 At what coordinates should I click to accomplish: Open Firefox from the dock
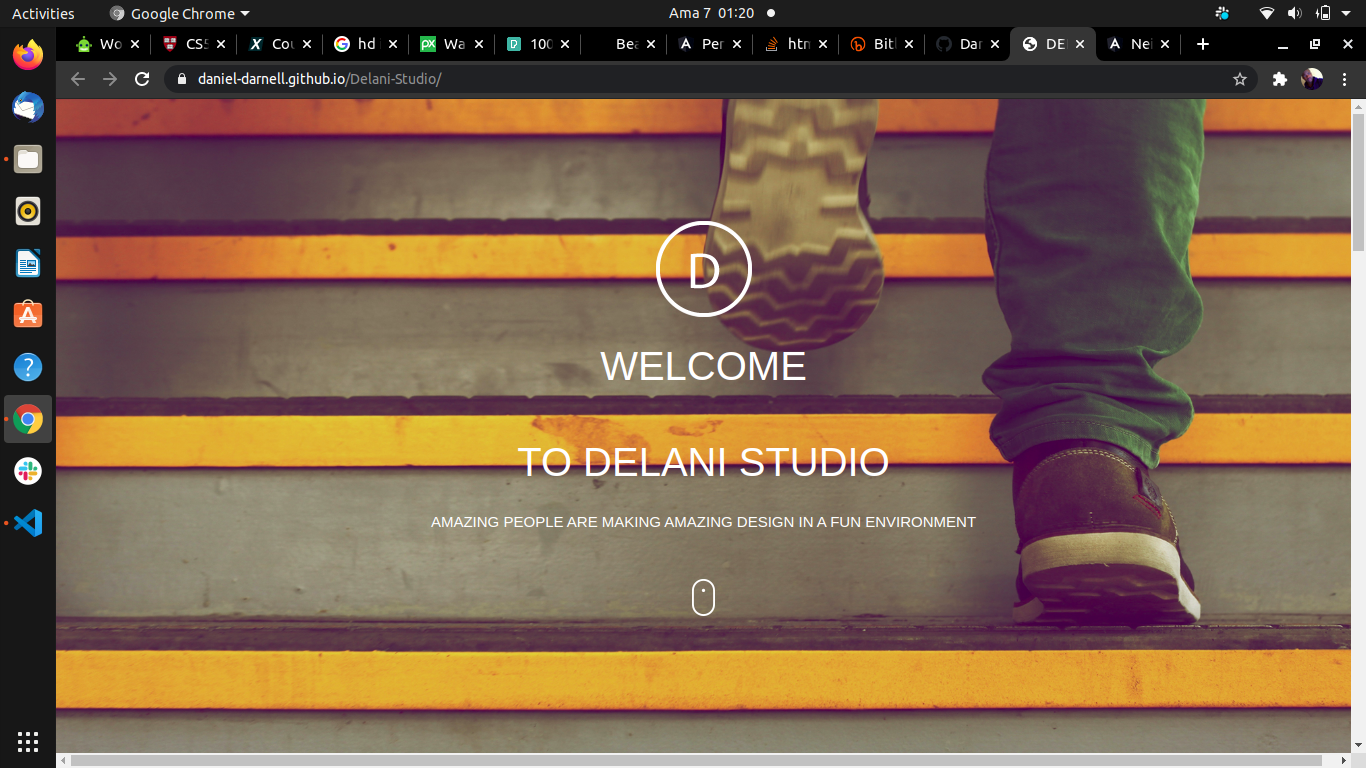click(x=27, y=55)
